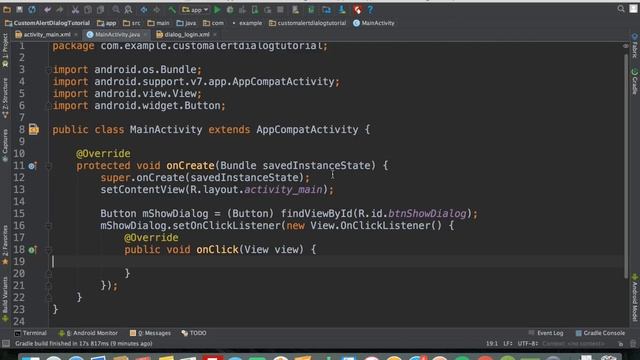The image size is (640, 360).
Task: Open the LF line separator selector
Action: (x=507, y=344)
